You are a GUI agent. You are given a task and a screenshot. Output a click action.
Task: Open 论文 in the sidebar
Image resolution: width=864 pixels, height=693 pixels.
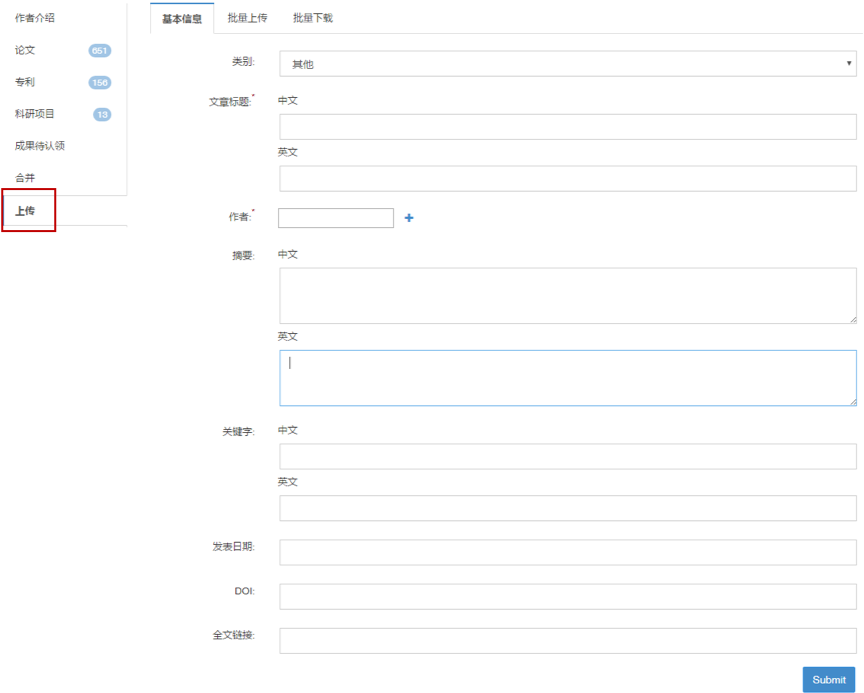pyautogui.click(x=25, y=50)
